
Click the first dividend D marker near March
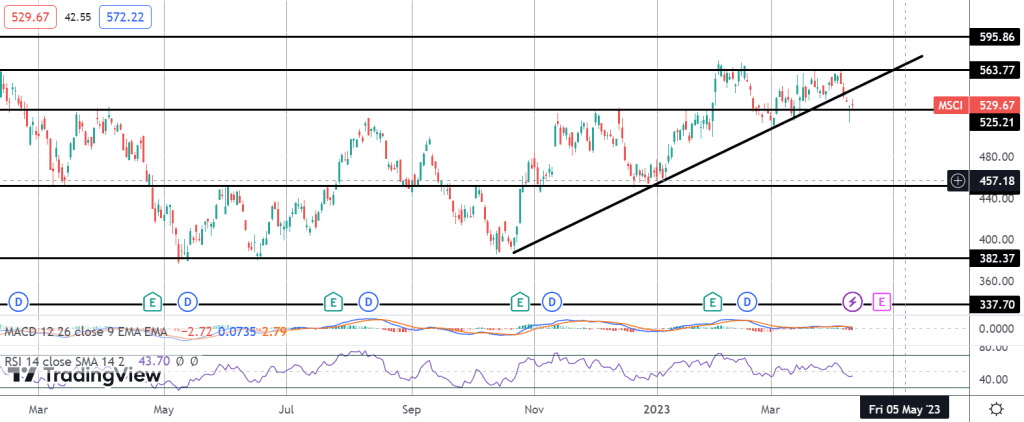point(18,300)
